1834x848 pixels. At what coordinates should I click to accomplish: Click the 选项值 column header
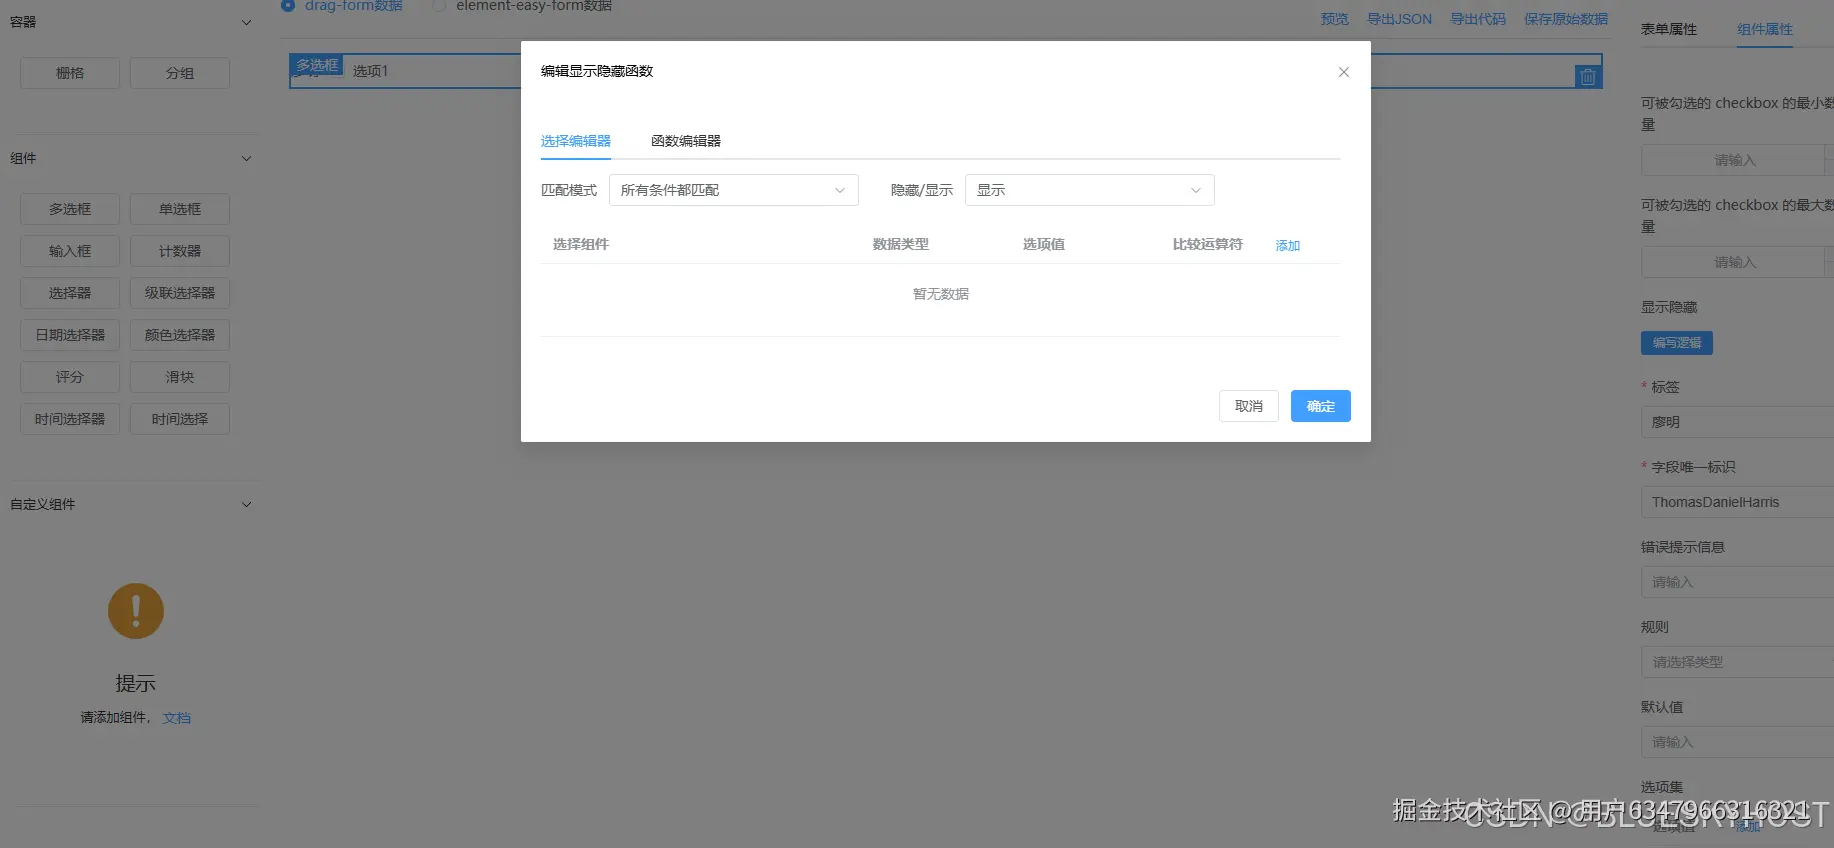click(1044, 244)
